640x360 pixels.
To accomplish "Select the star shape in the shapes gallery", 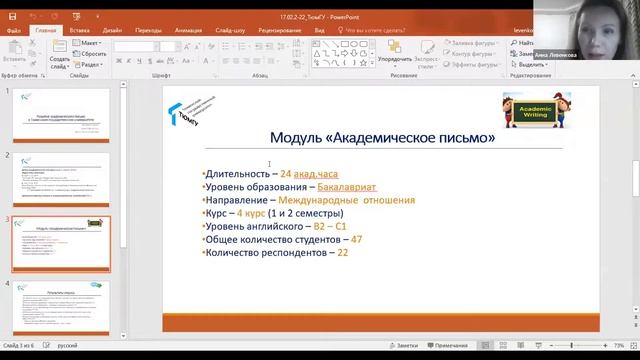I will click(x=363, y=63).
